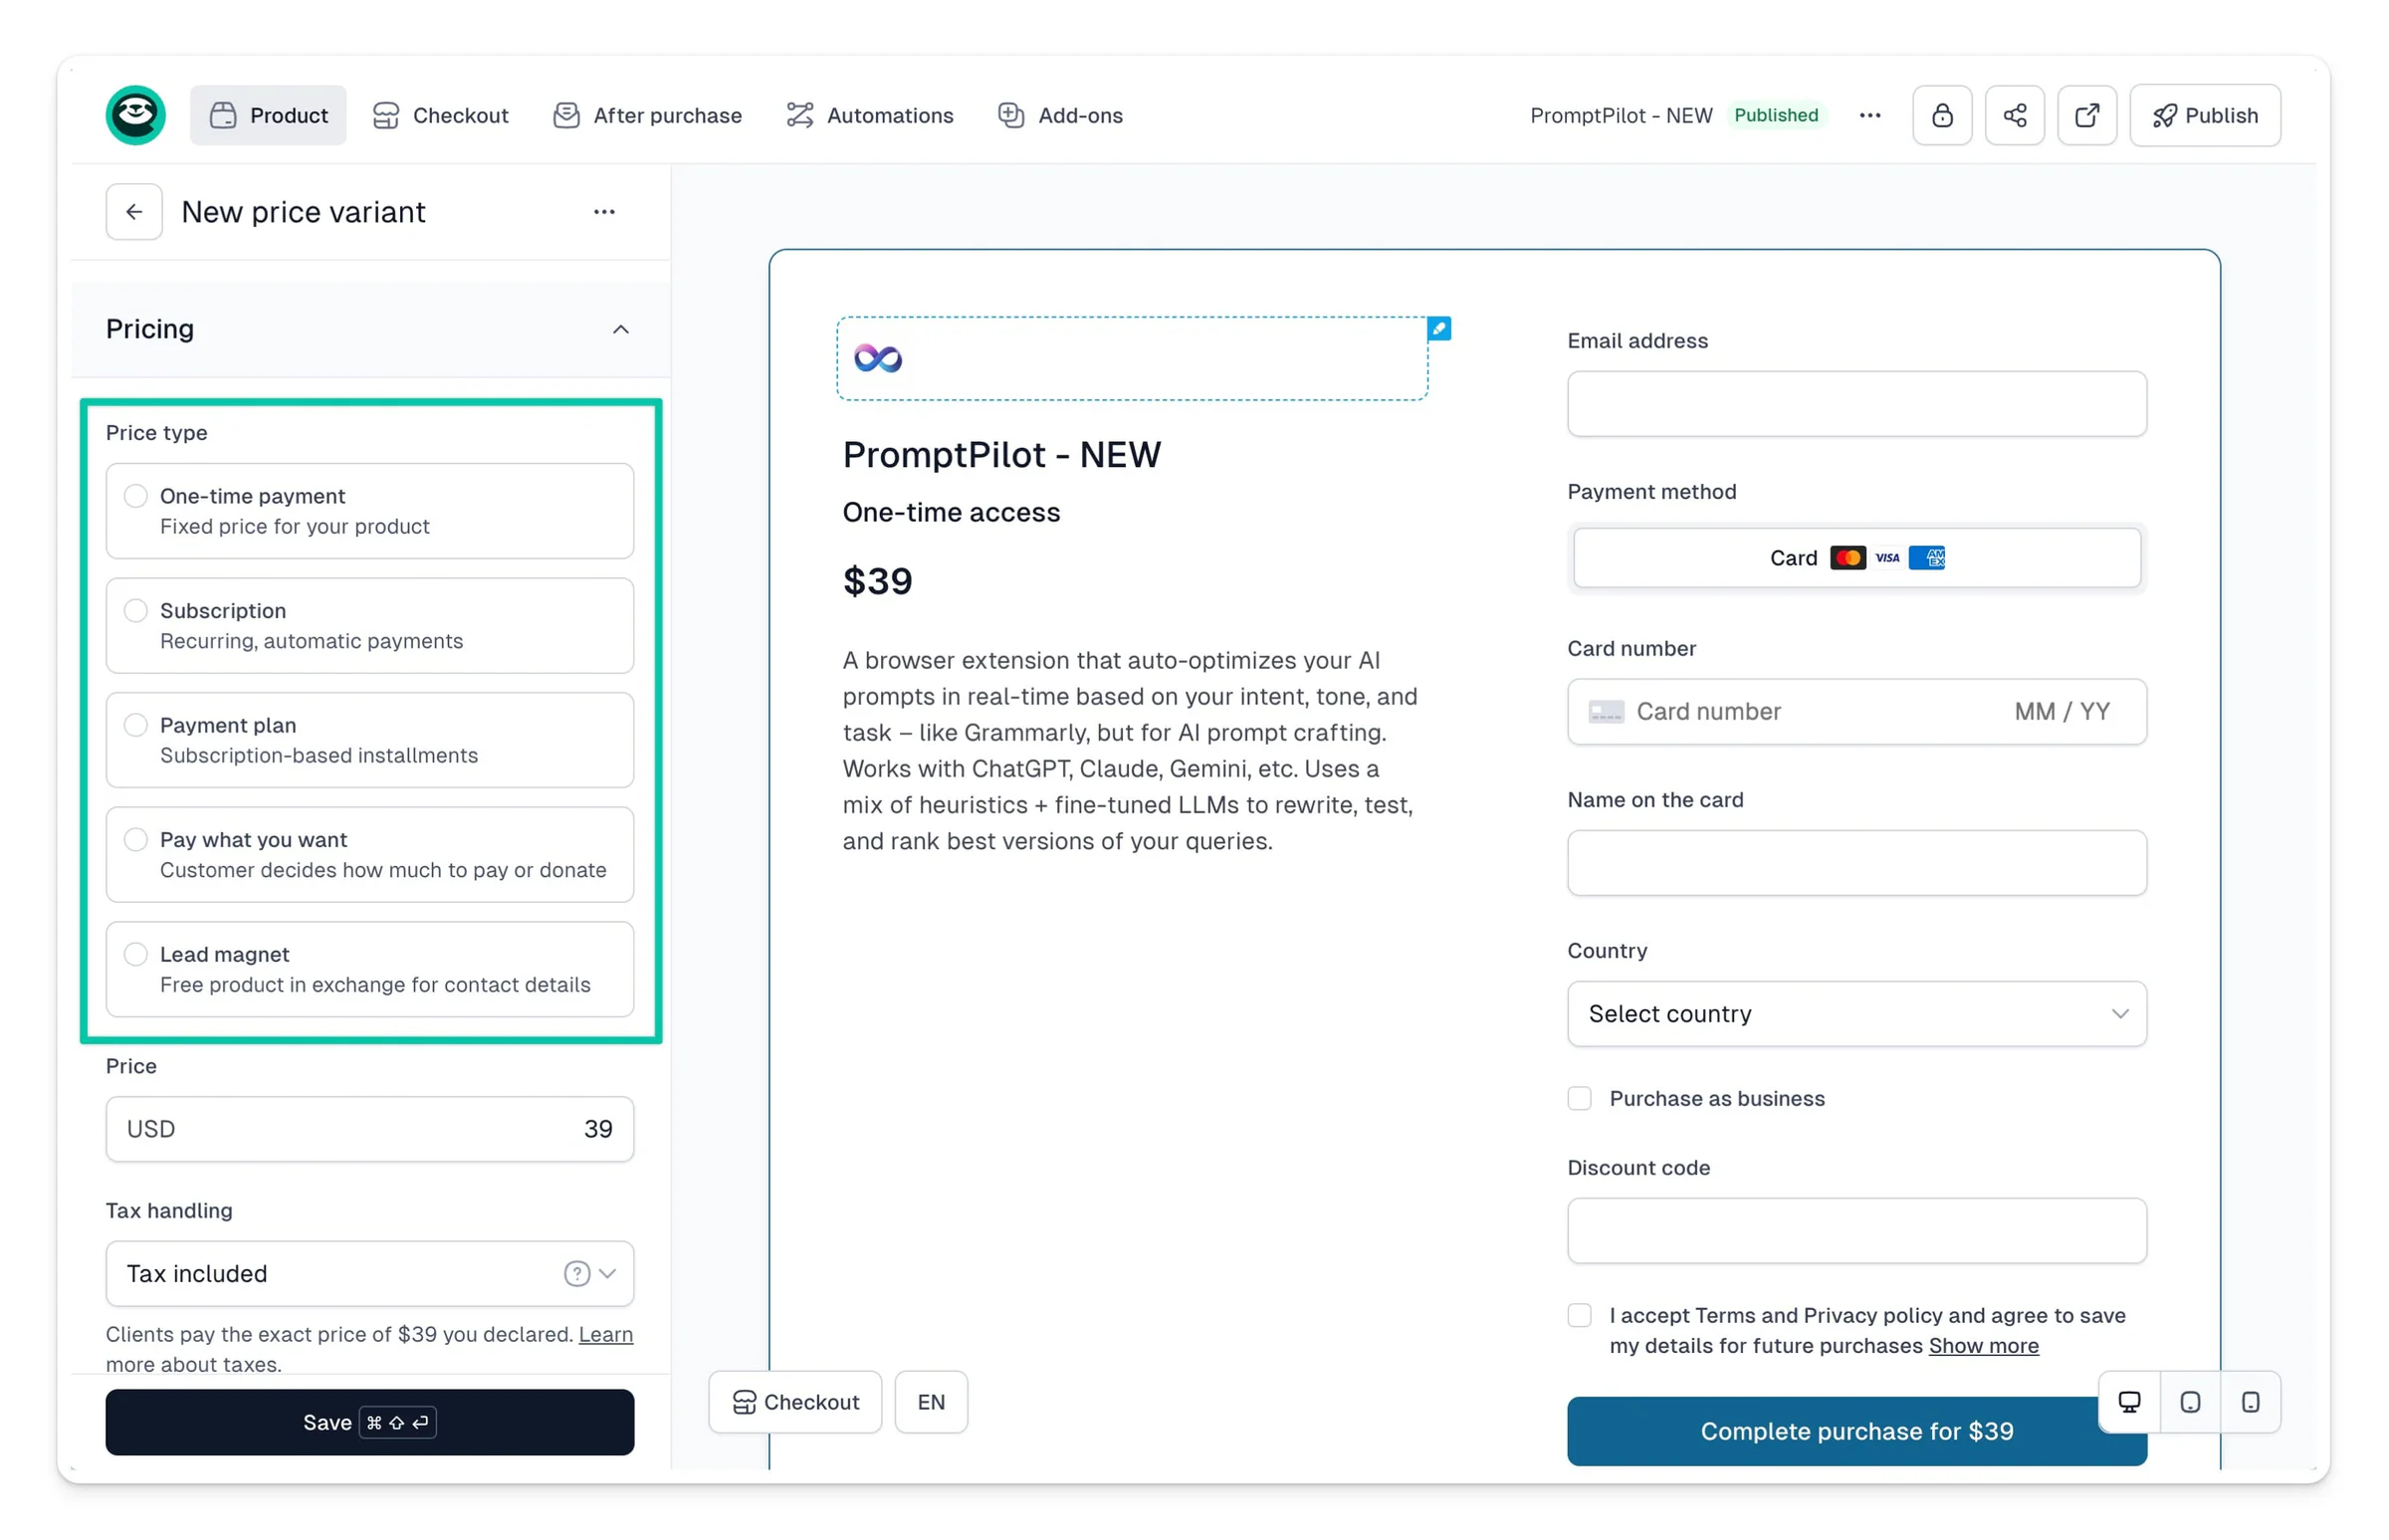Click the Save button

click(x=370, y=1421)
